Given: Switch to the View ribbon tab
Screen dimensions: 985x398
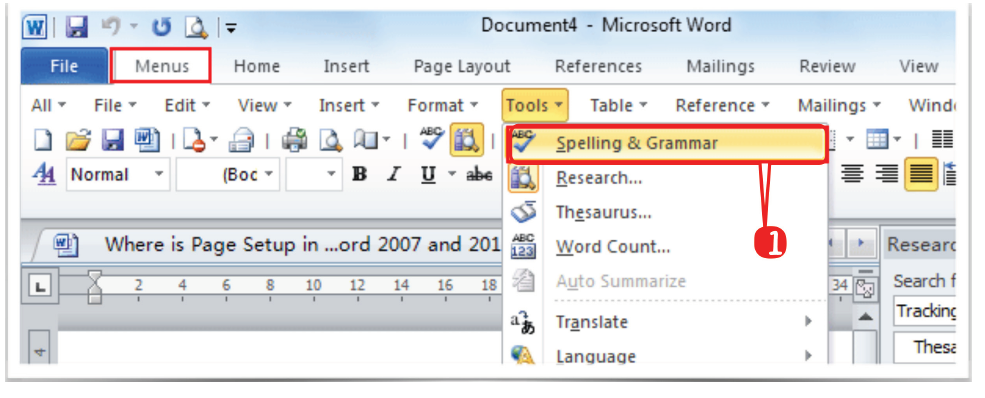Looking at the screenshot, I should pos(918,66).
